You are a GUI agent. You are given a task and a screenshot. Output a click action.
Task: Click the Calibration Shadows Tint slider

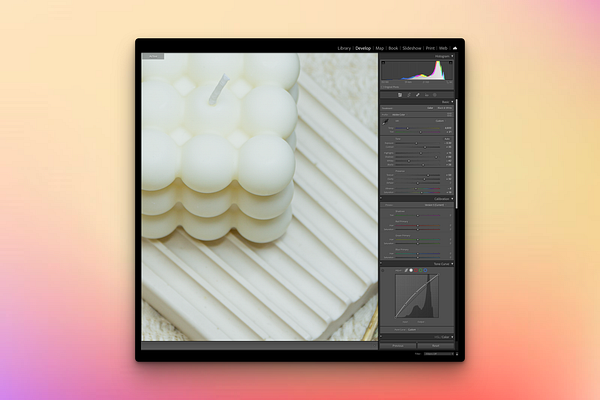417,216
